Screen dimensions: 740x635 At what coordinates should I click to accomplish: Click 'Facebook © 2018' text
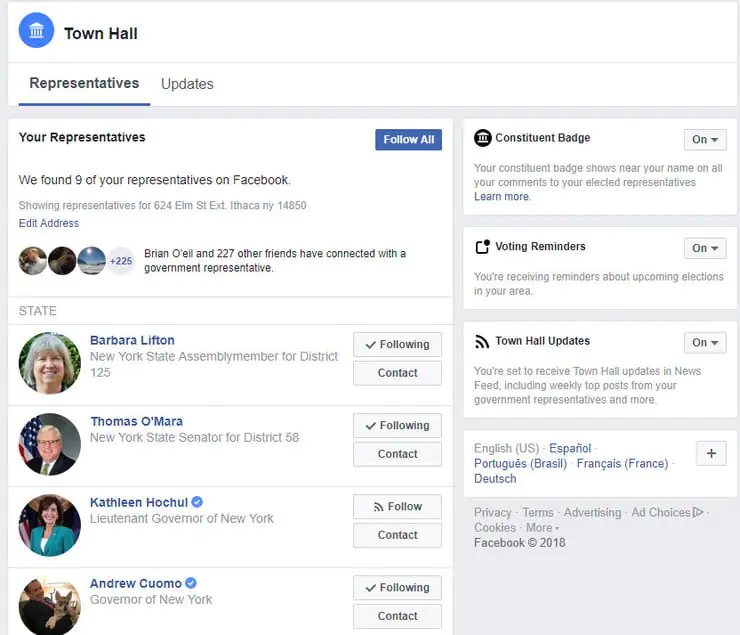tap(520, 543)
